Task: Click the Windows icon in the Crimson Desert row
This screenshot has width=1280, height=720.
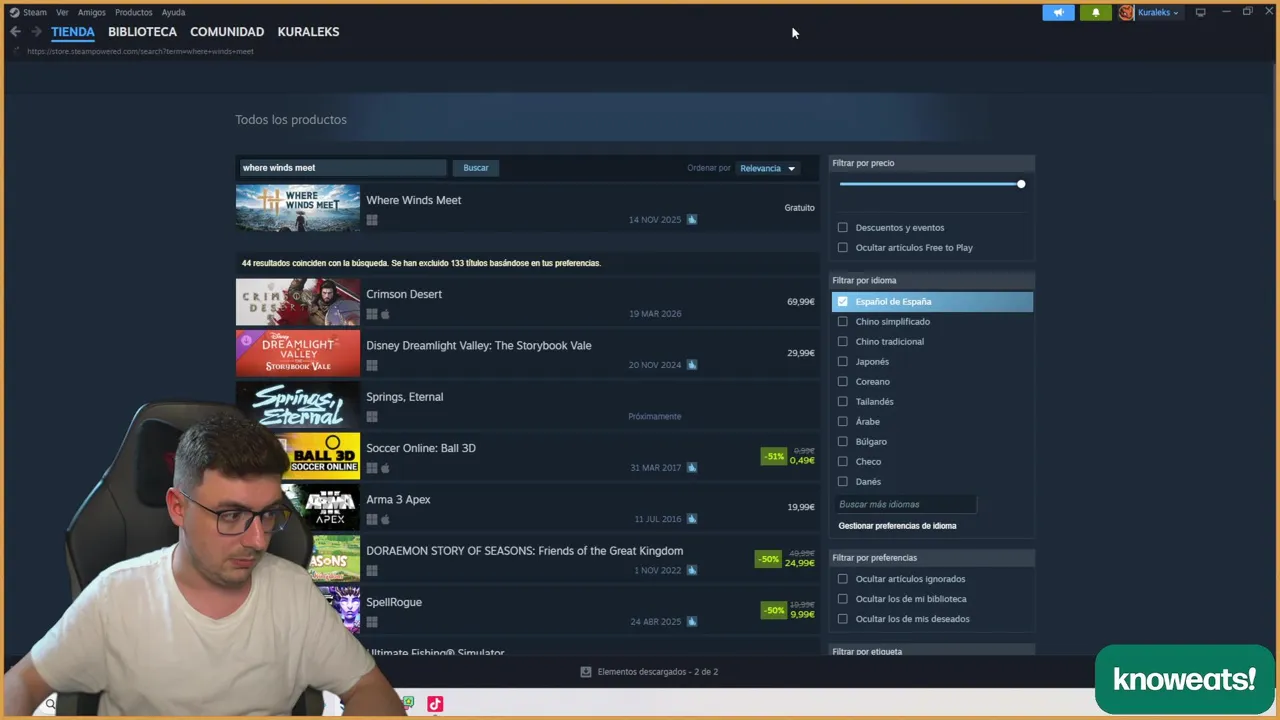Action: click(x=372, y=314)
